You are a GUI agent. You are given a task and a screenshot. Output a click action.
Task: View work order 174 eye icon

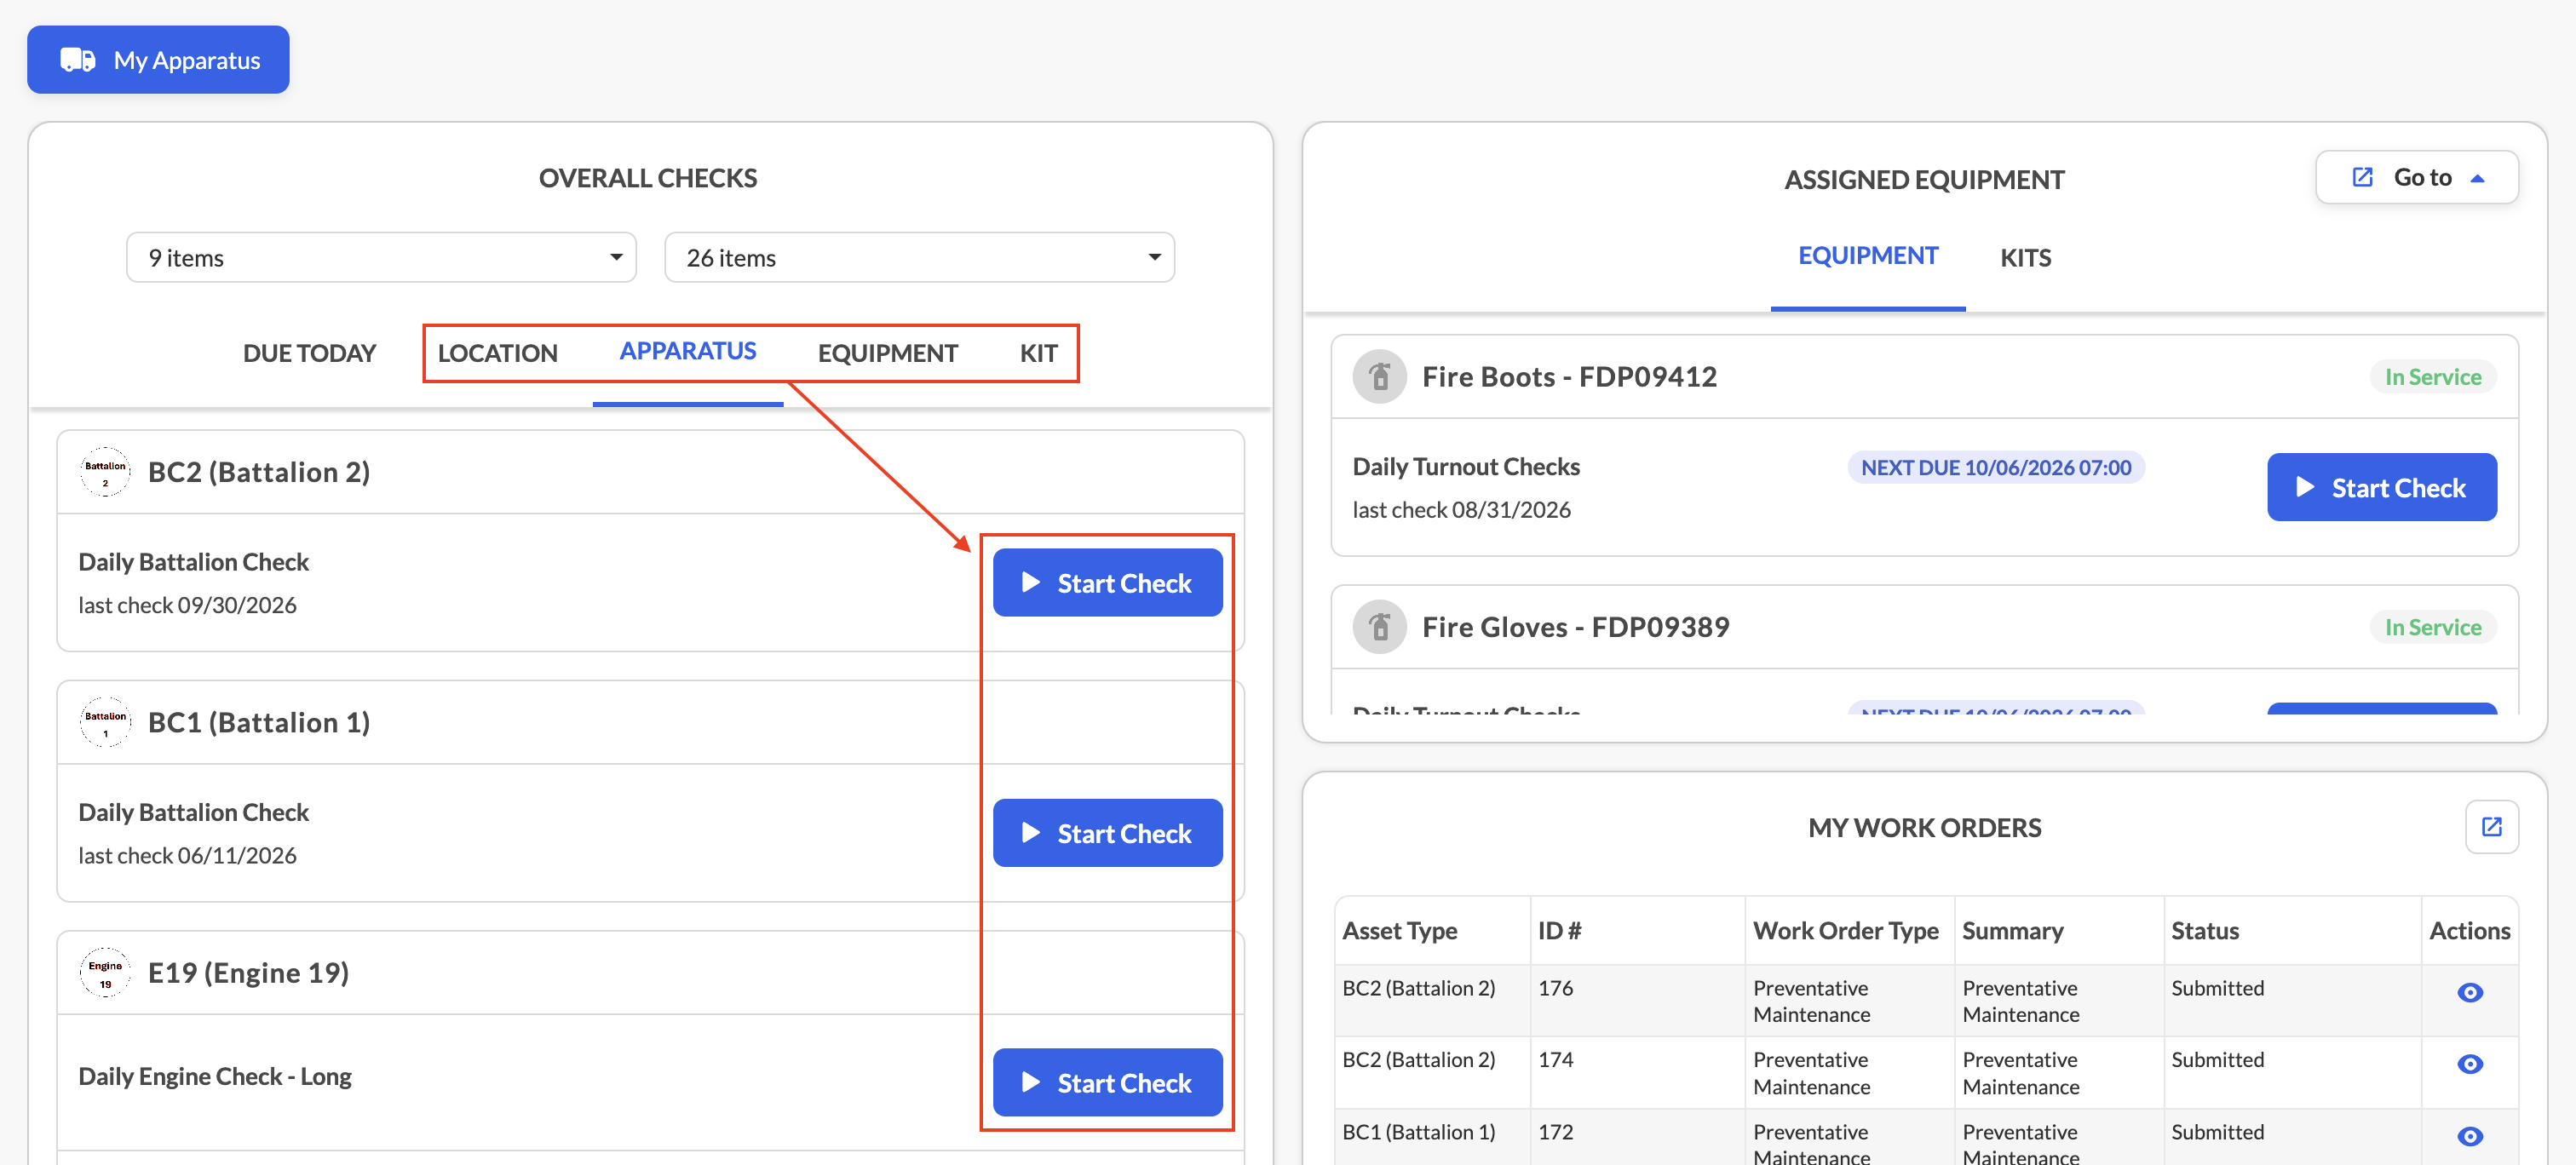tap(2469, 1064)
